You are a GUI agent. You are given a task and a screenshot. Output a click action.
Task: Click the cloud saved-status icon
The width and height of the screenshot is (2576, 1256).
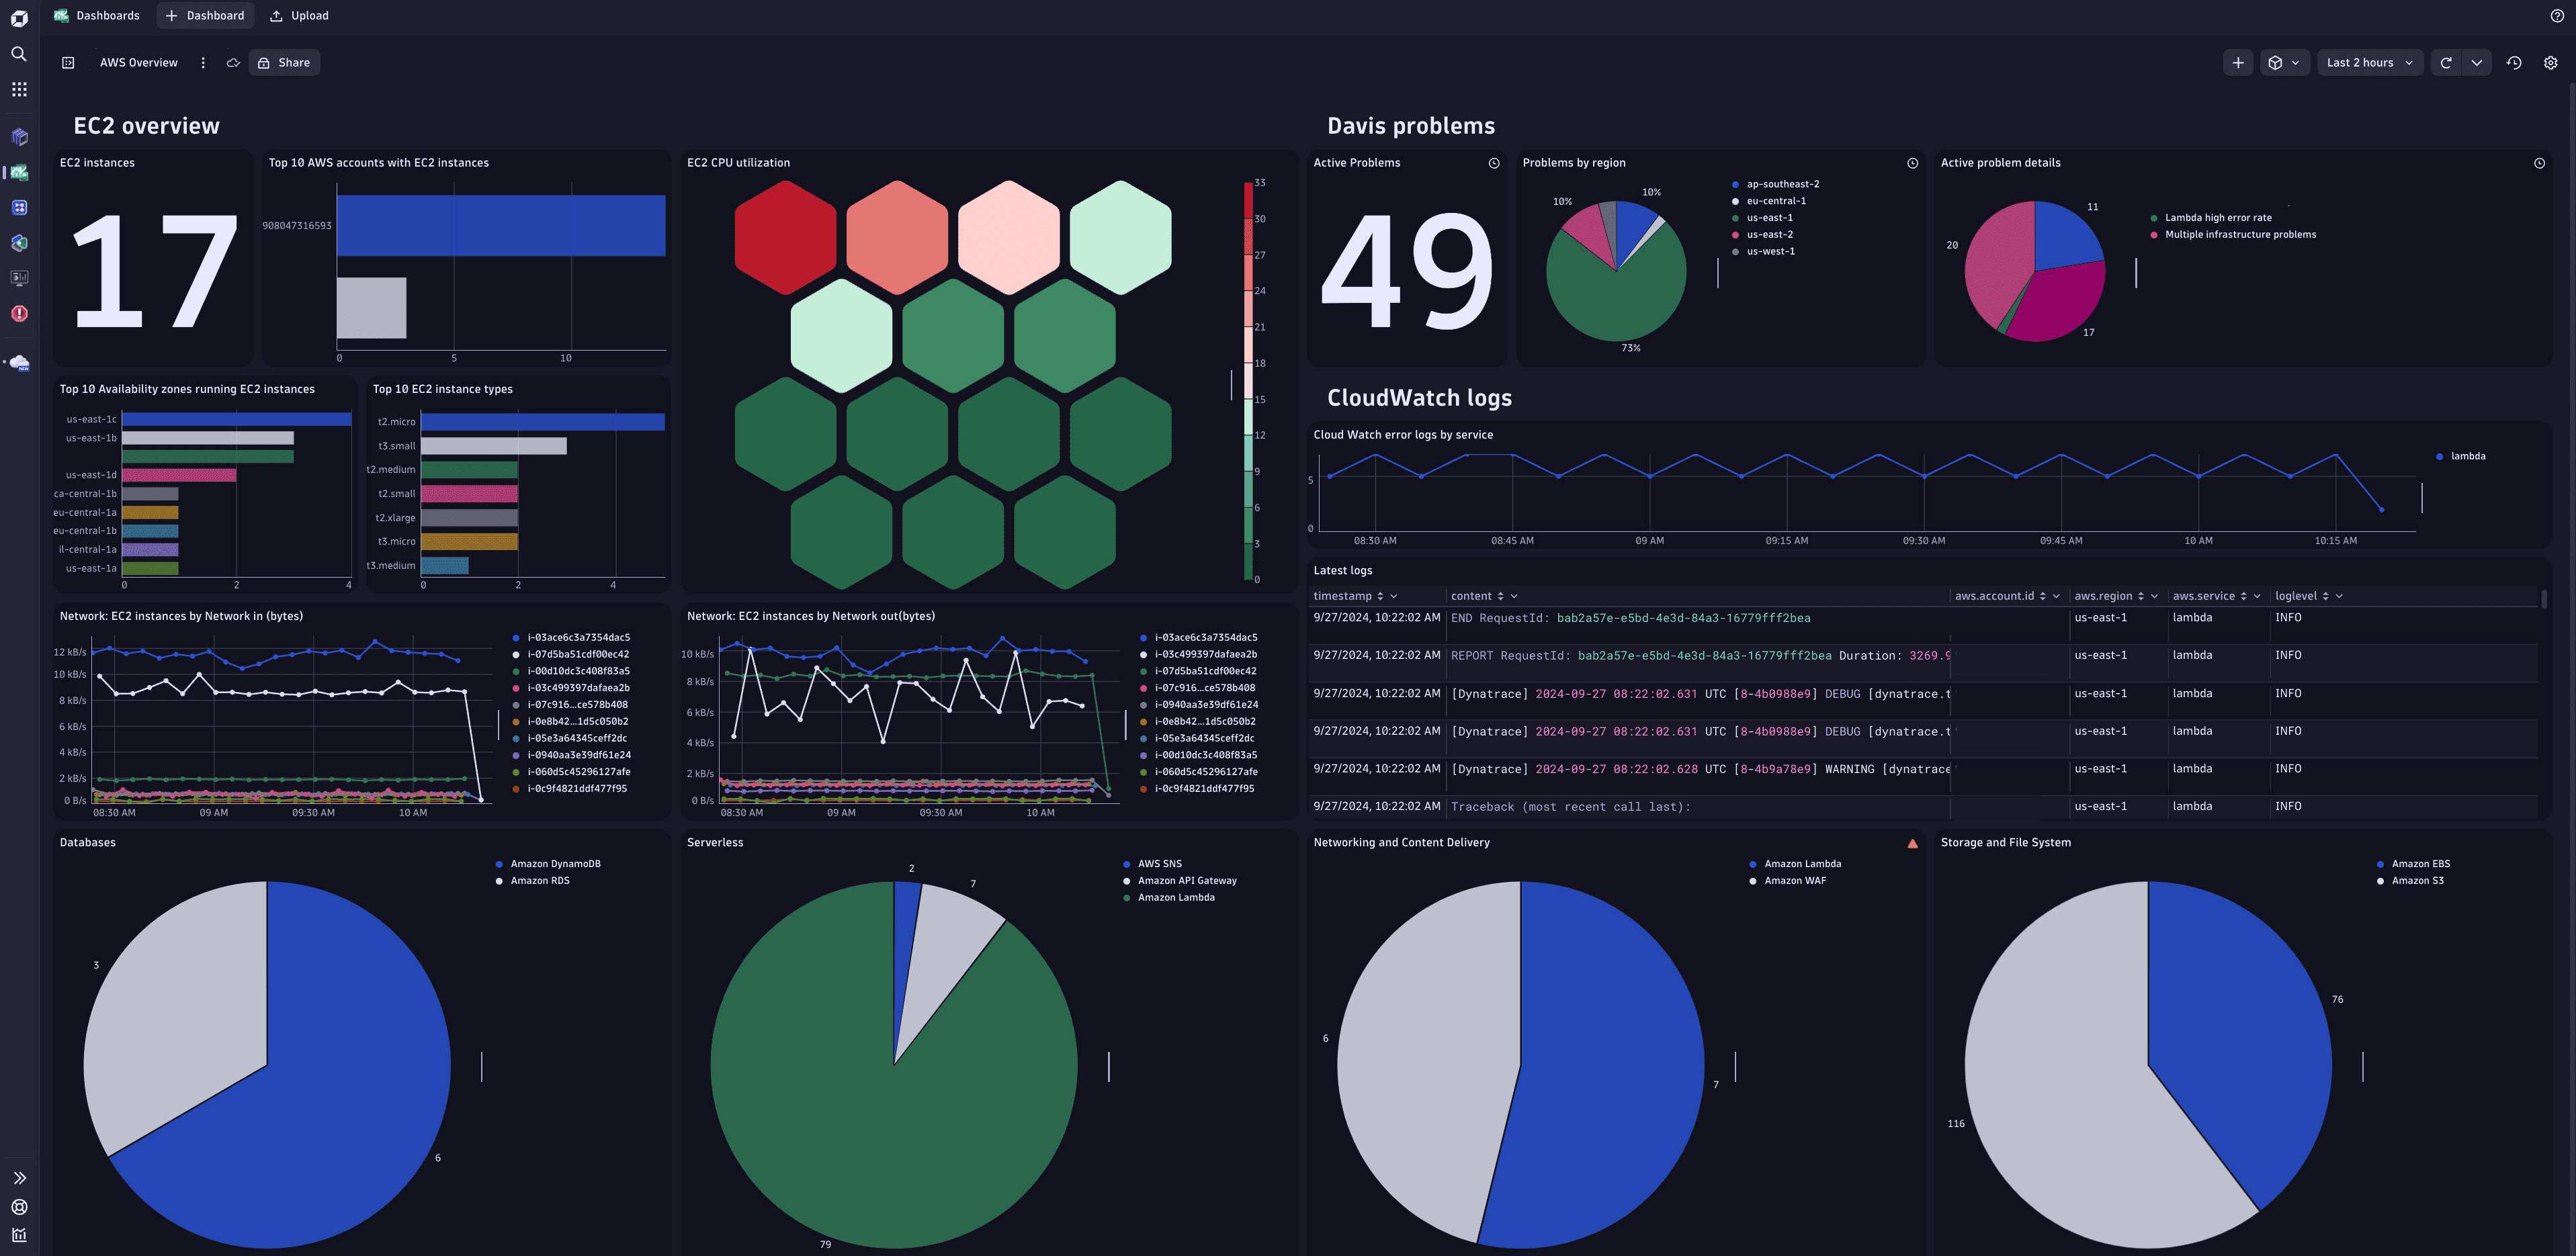[233, 63]
